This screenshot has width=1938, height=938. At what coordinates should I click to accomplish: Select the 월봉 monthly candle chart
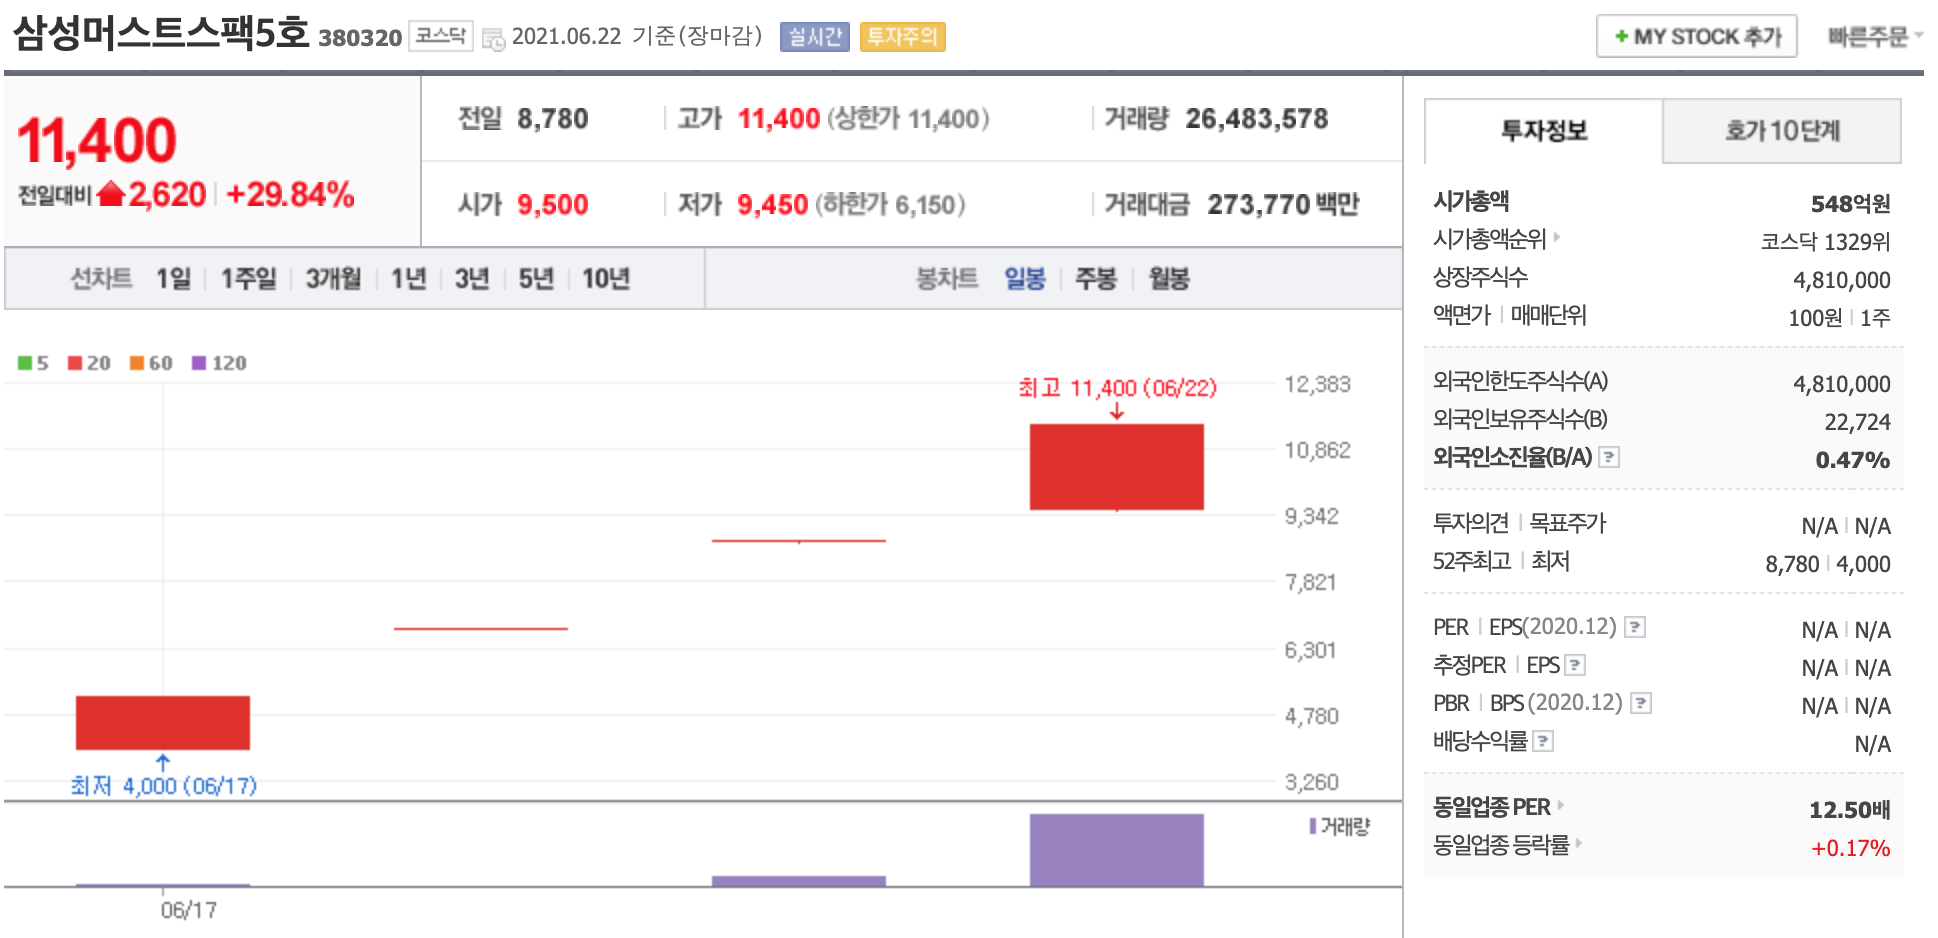1169,278
